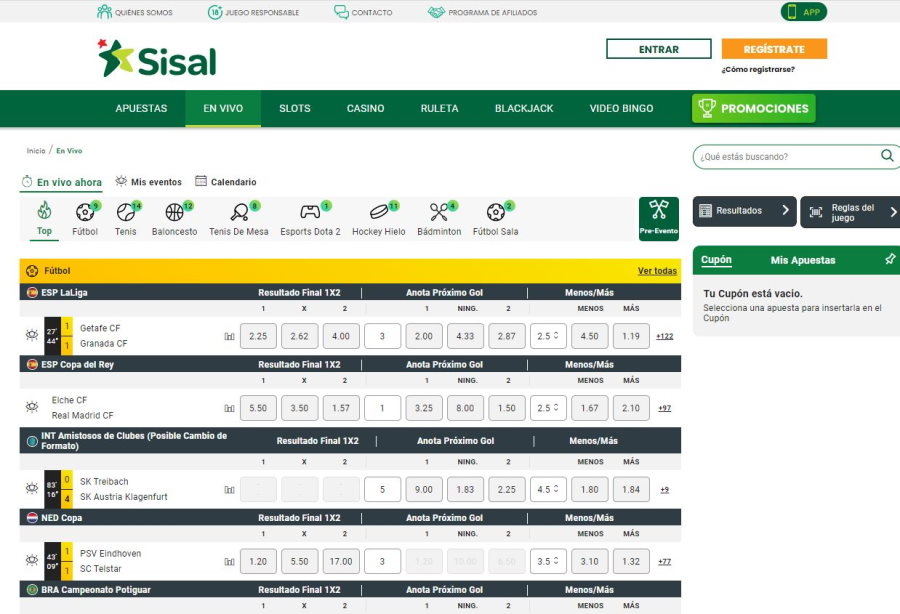Expand +122 more markets for Getafe match

[665, 336]
